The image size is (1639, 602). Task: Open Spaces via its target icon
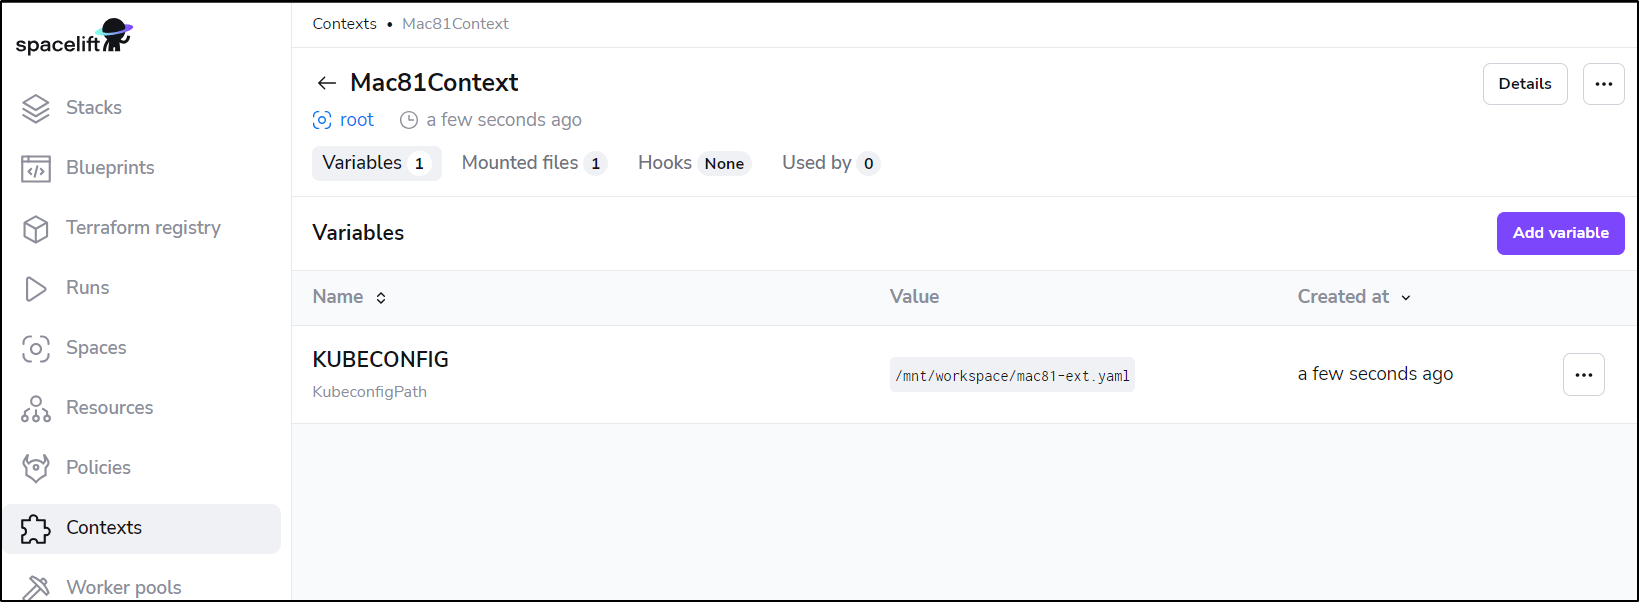coord(36,348)
